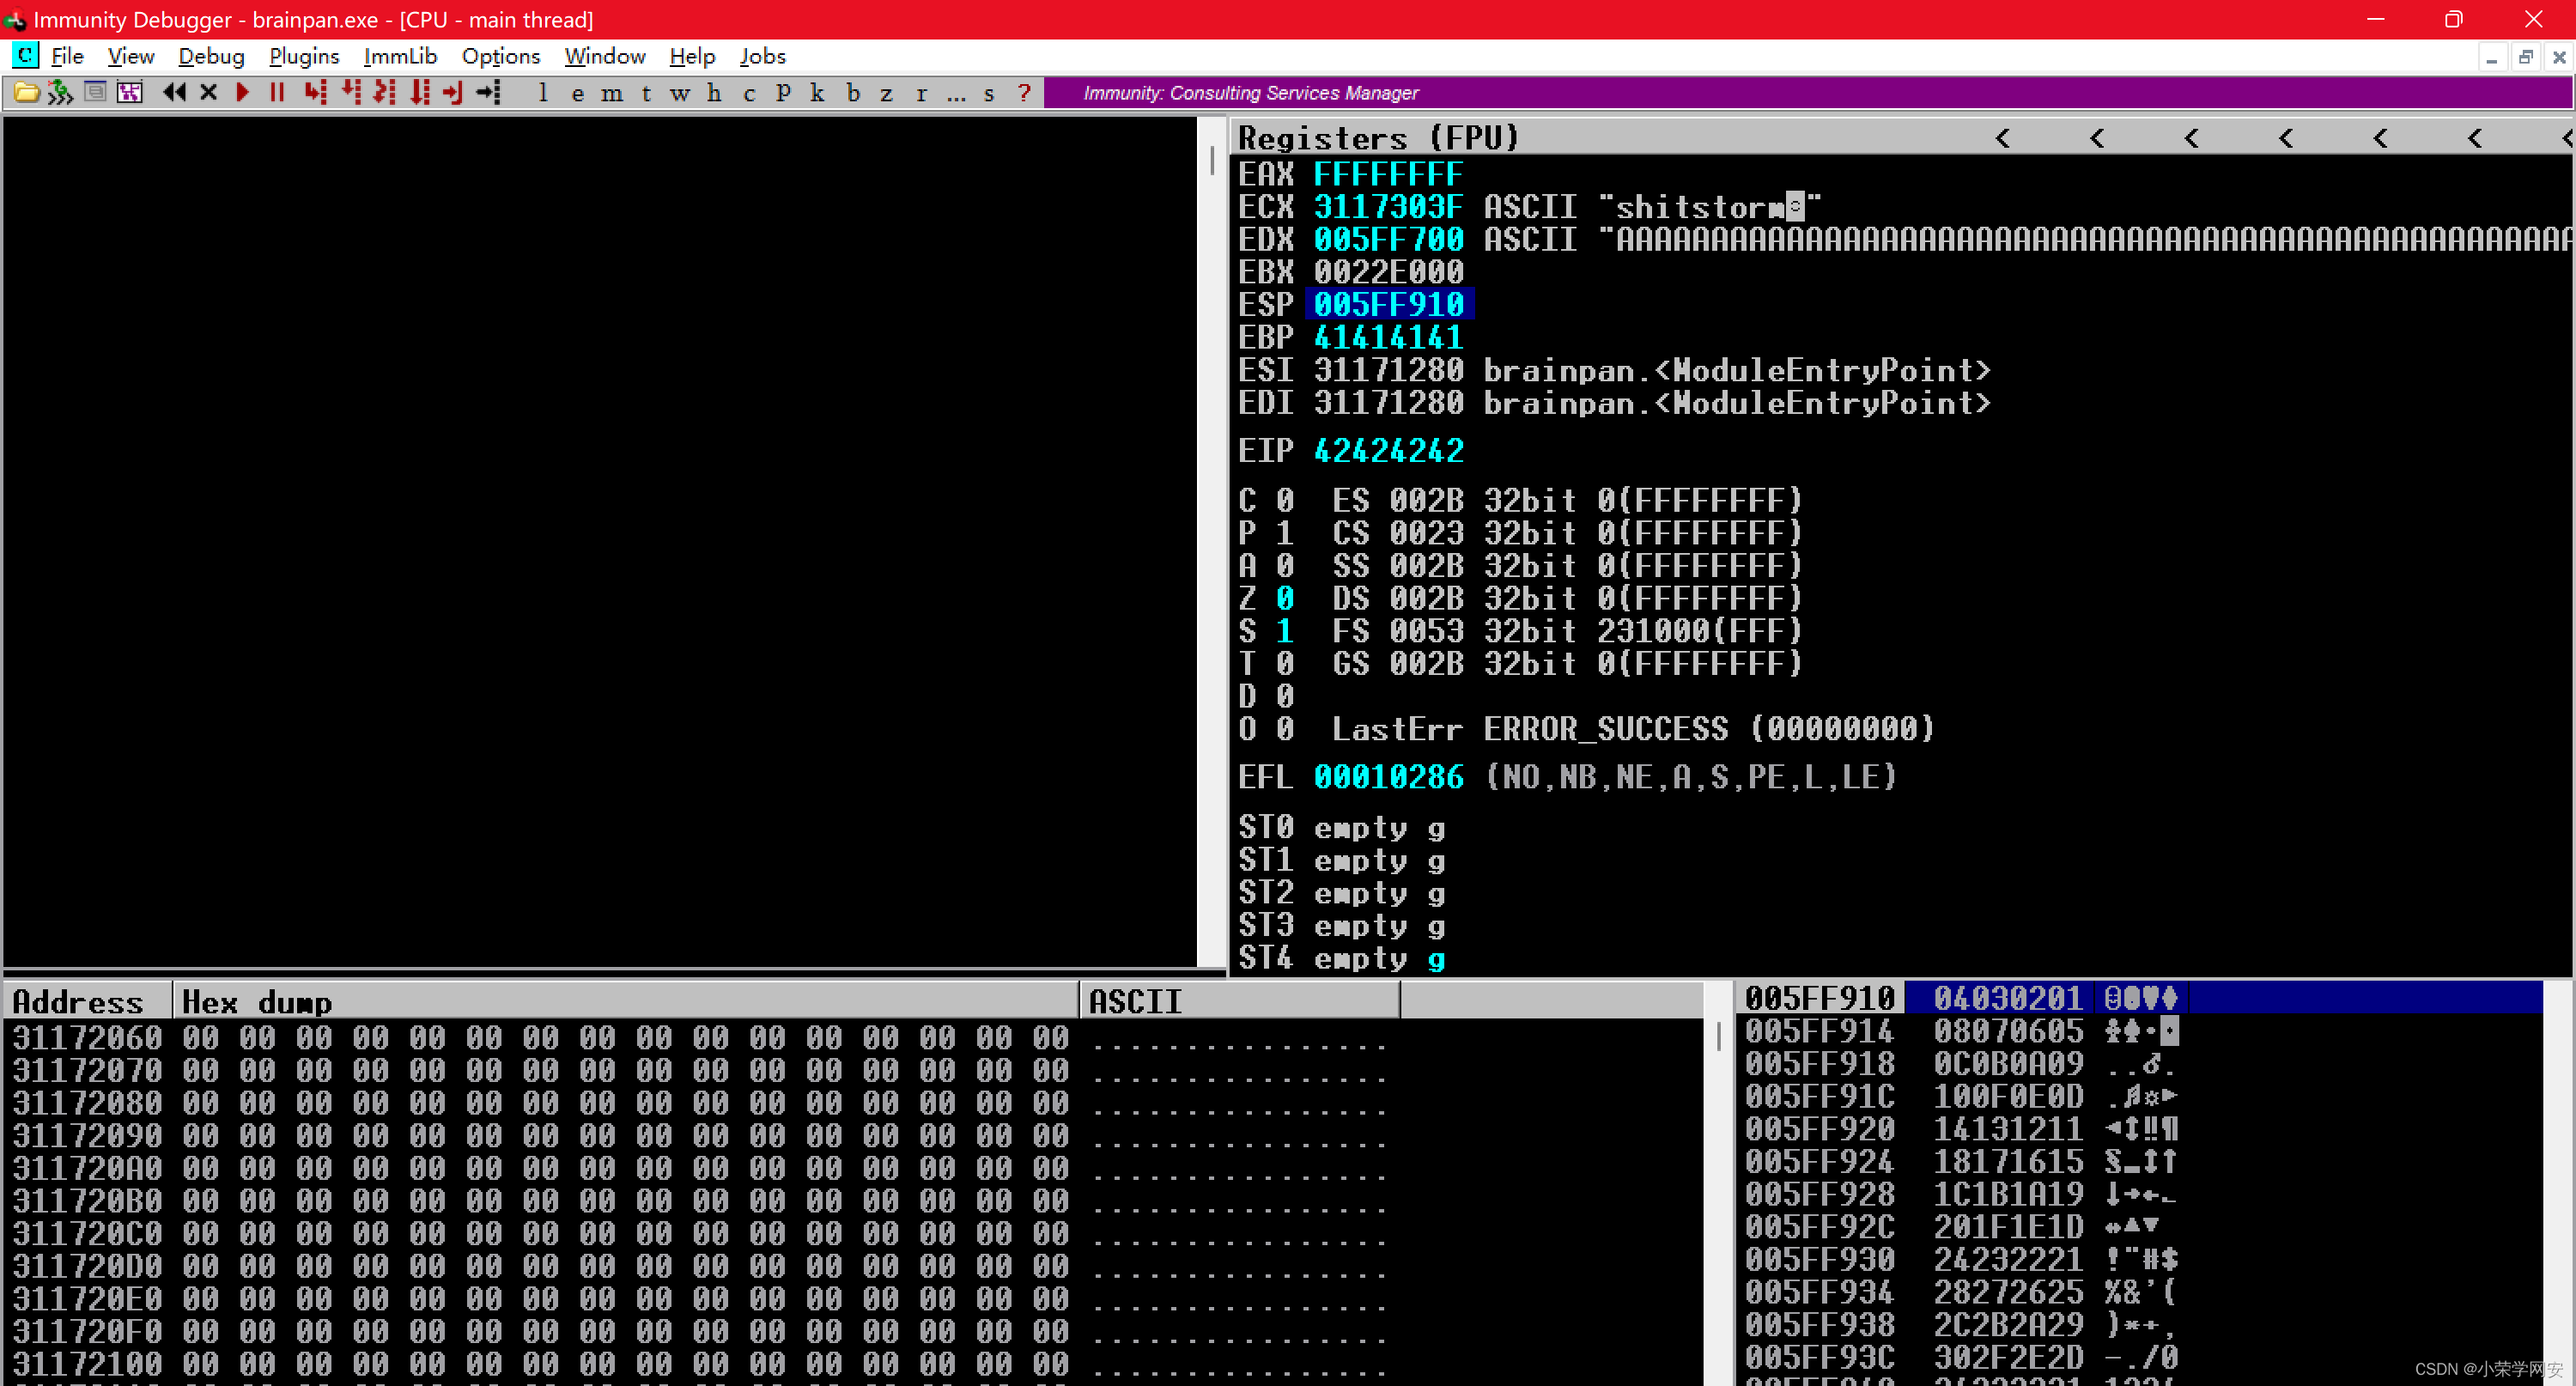Restart the program with rewind icon
The width and height of the screenshot is (2576, 1386).
[x=174, y=93]
